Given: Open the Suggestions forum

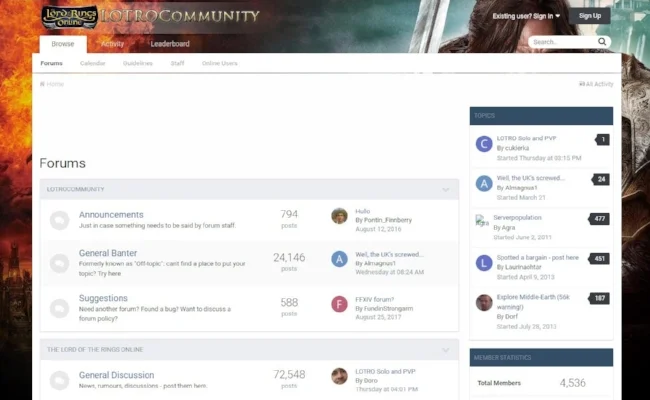Looking at the screenshot, I should point(103,298).
